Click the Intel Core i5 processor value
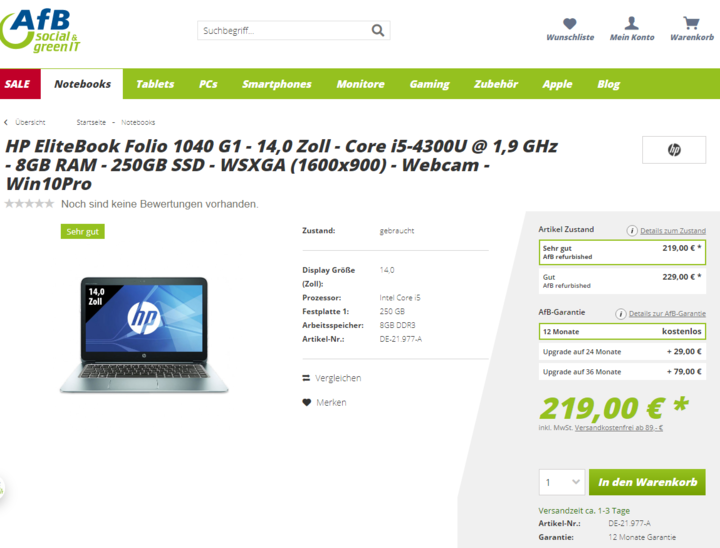720x548 pixels. [399, 298]
